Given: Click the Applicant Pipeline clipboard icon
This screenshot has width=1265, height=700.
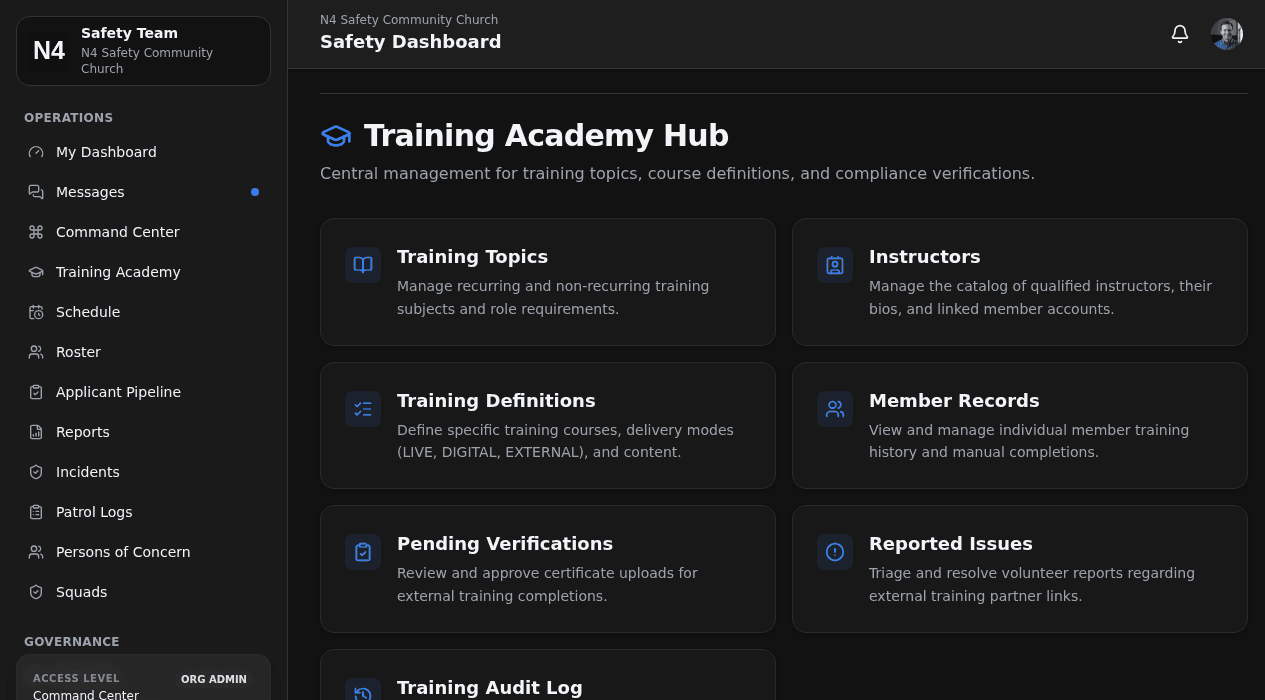Looking at the screenshot, I should 36,392.
